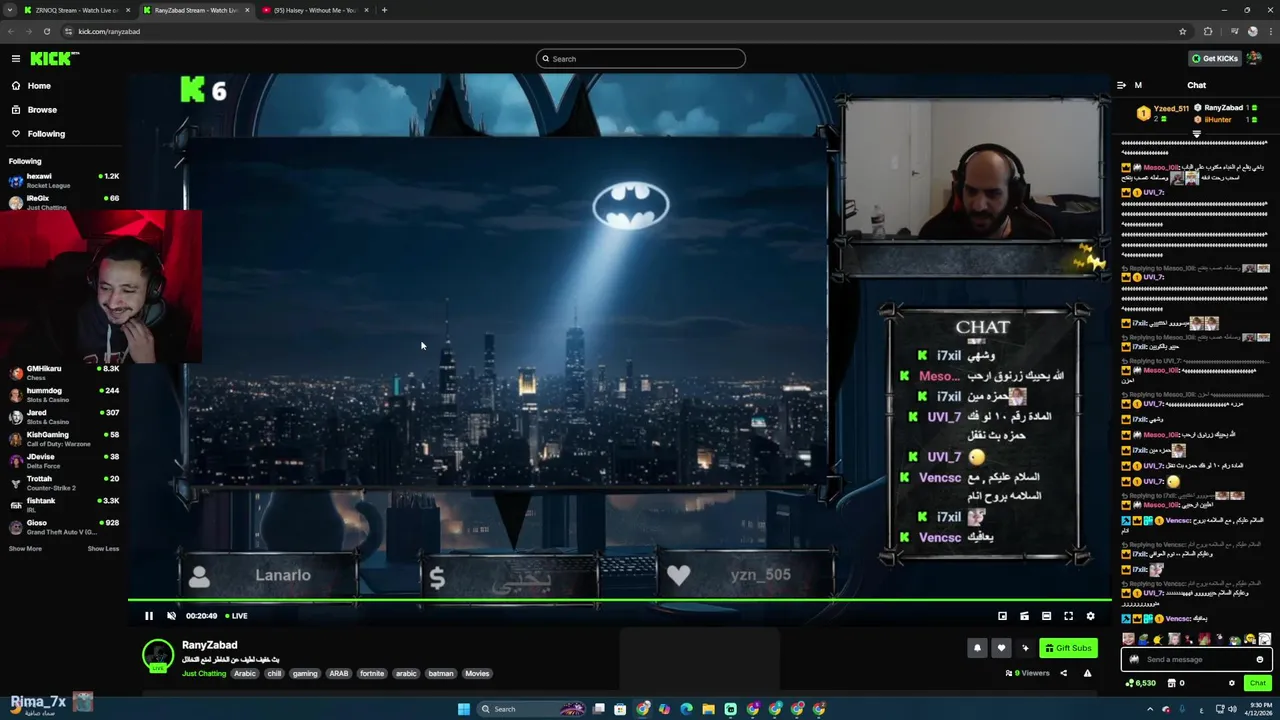
Task: Enter fullscreen mode
Action: (1068, 616)
